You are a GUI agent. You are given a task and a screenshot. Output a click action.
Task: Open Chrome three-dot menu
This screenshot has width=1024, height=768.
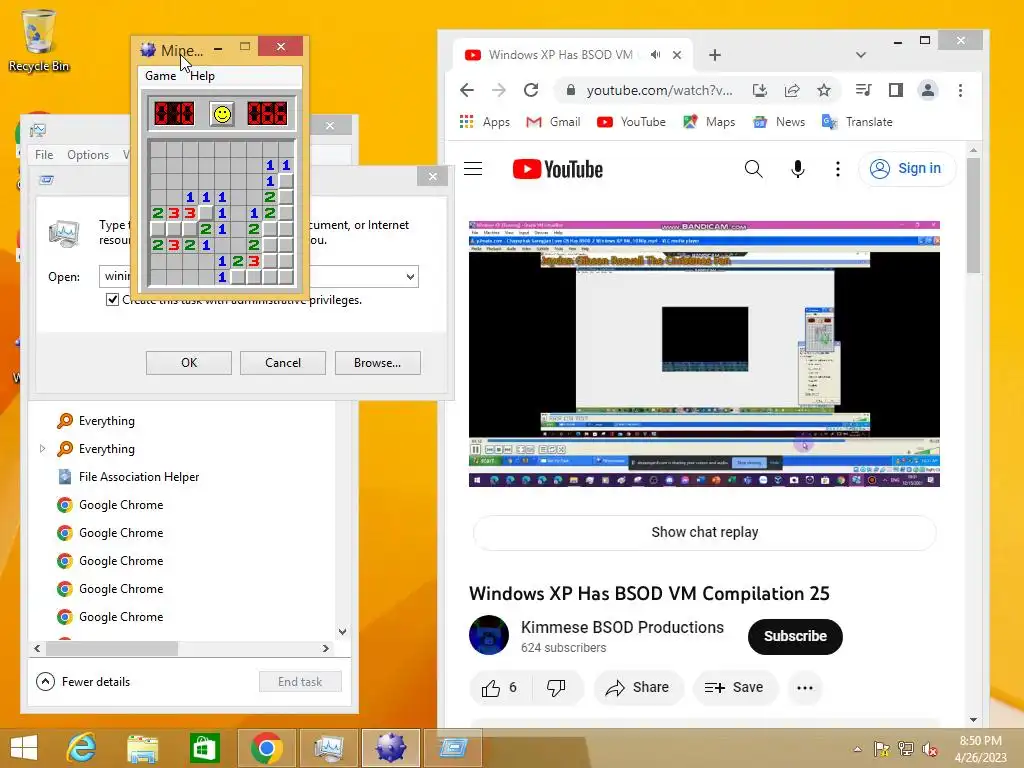[960, 90]
